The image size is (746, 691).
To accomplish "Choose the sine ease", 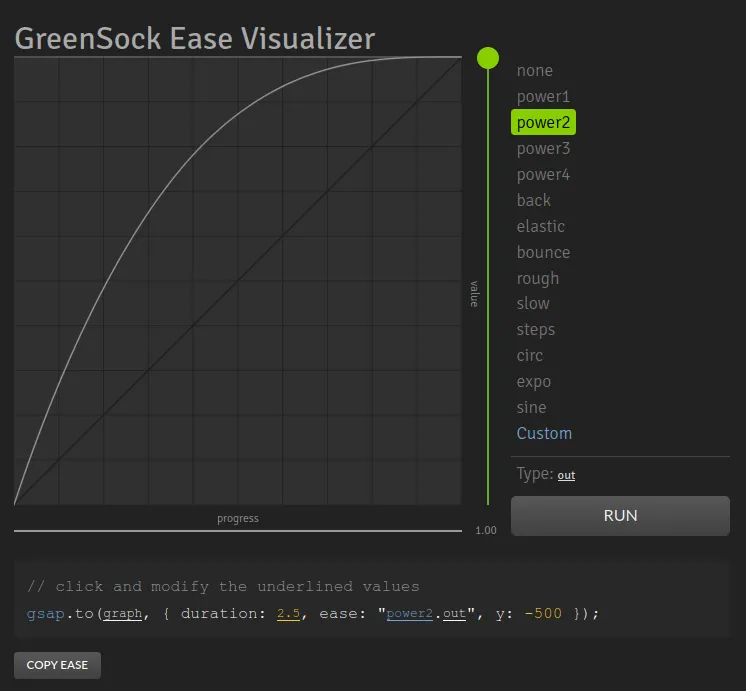I will [x=531, y=407].
